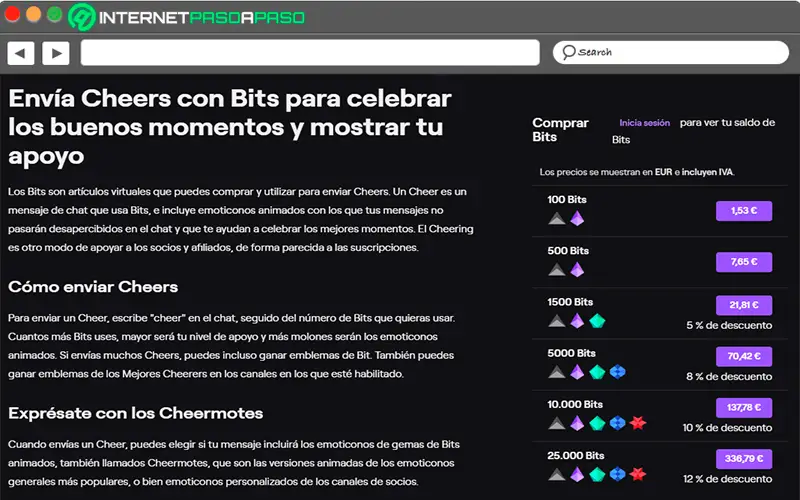Click the gray gem under 500 Bits

tap(557, 270)
